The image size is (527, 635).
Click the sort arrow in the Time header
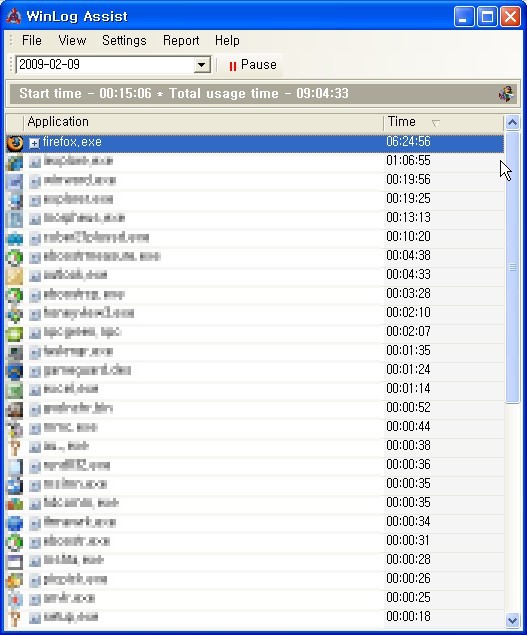click(x=435, y=123)
